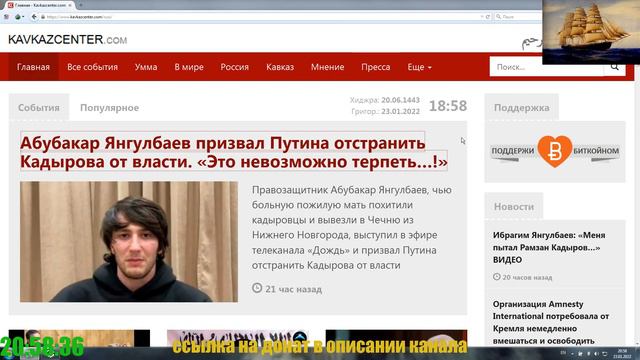Open the 'Умма' navigation item
The image size is (640, 360).
(146, 67)
